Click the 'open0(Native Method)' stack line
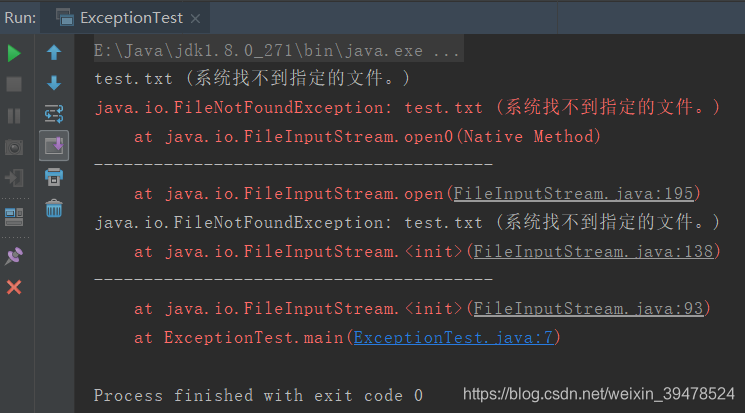Viewport: 745px width, 413px height. coord(367,136)
